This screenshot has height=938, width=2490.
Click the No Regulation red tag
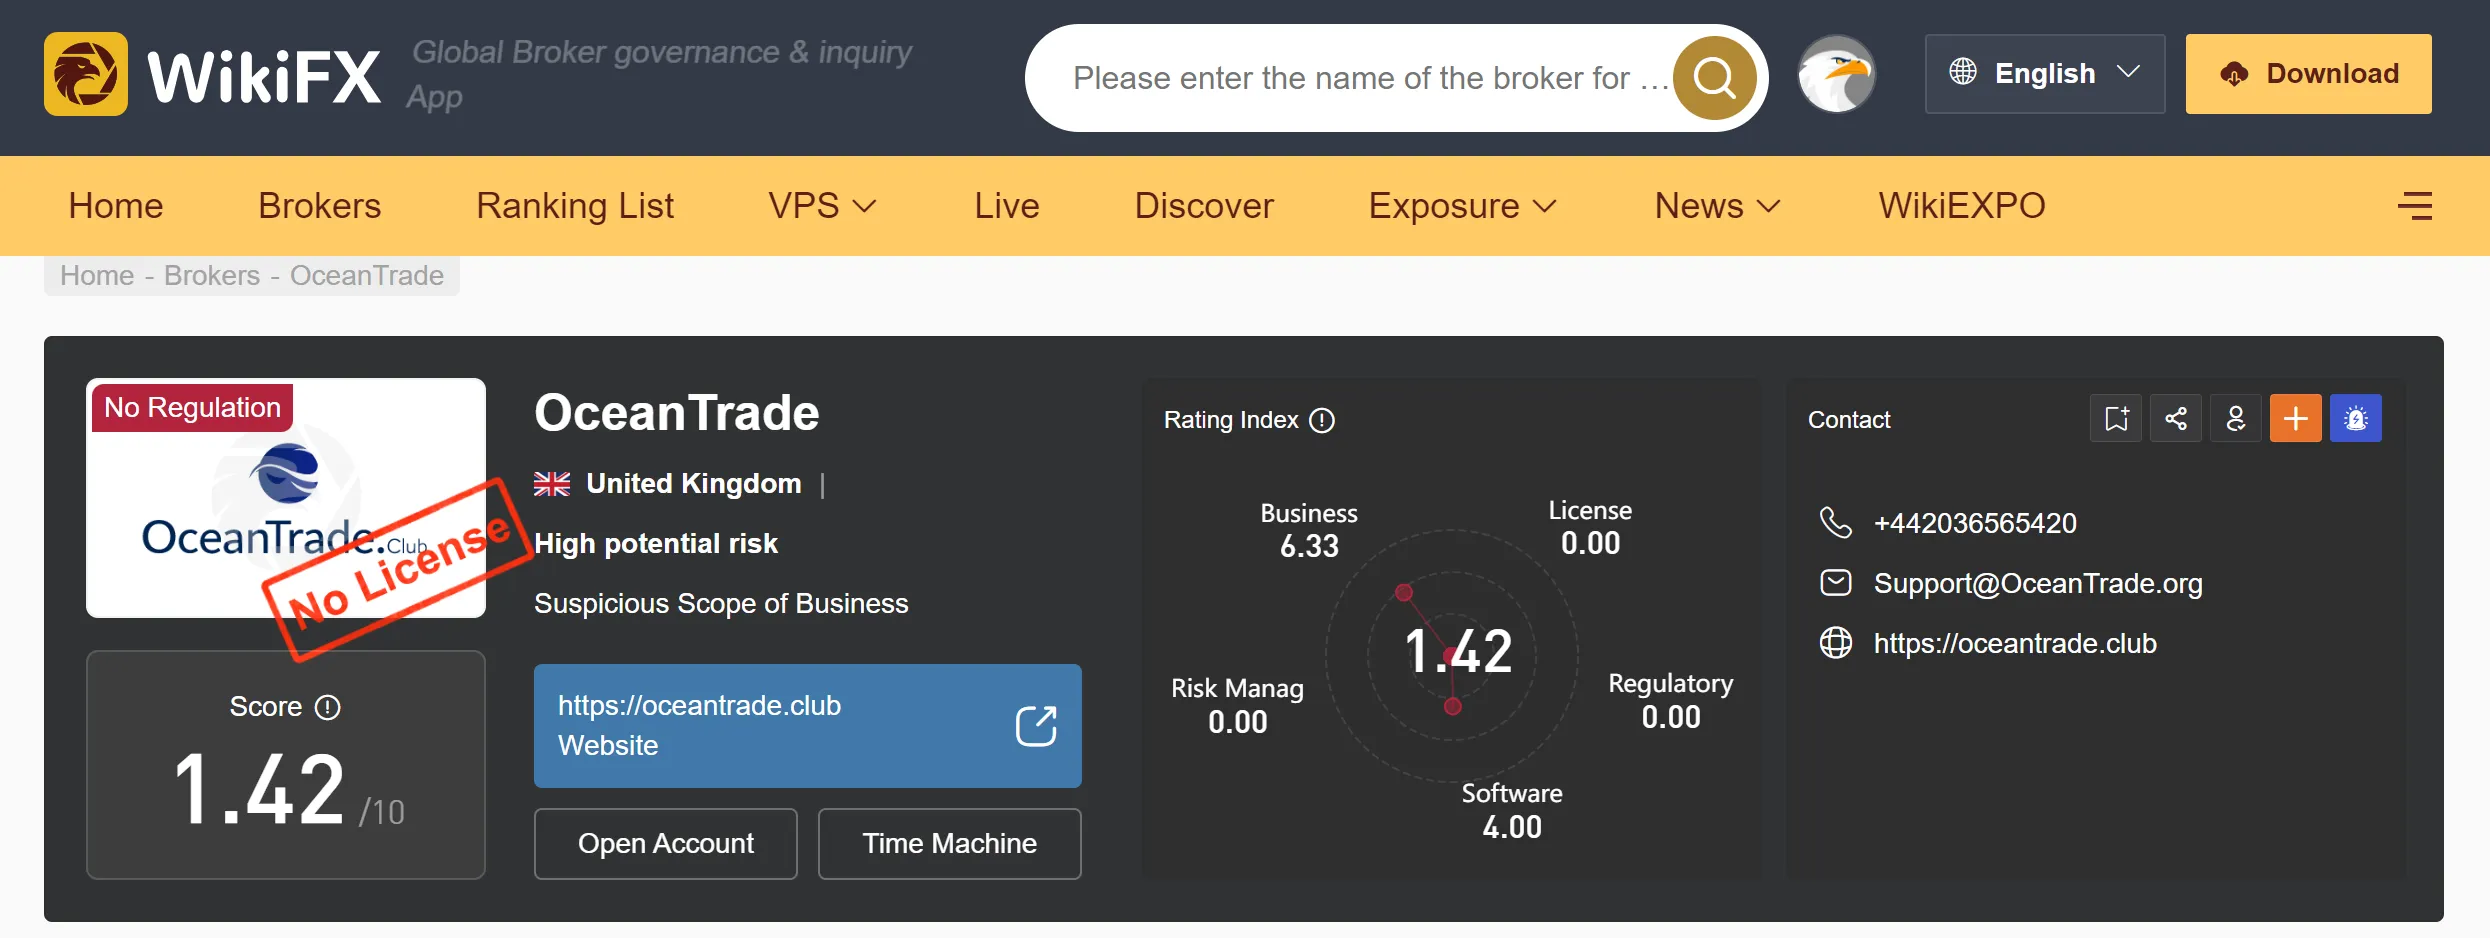(x=192, y=408)
